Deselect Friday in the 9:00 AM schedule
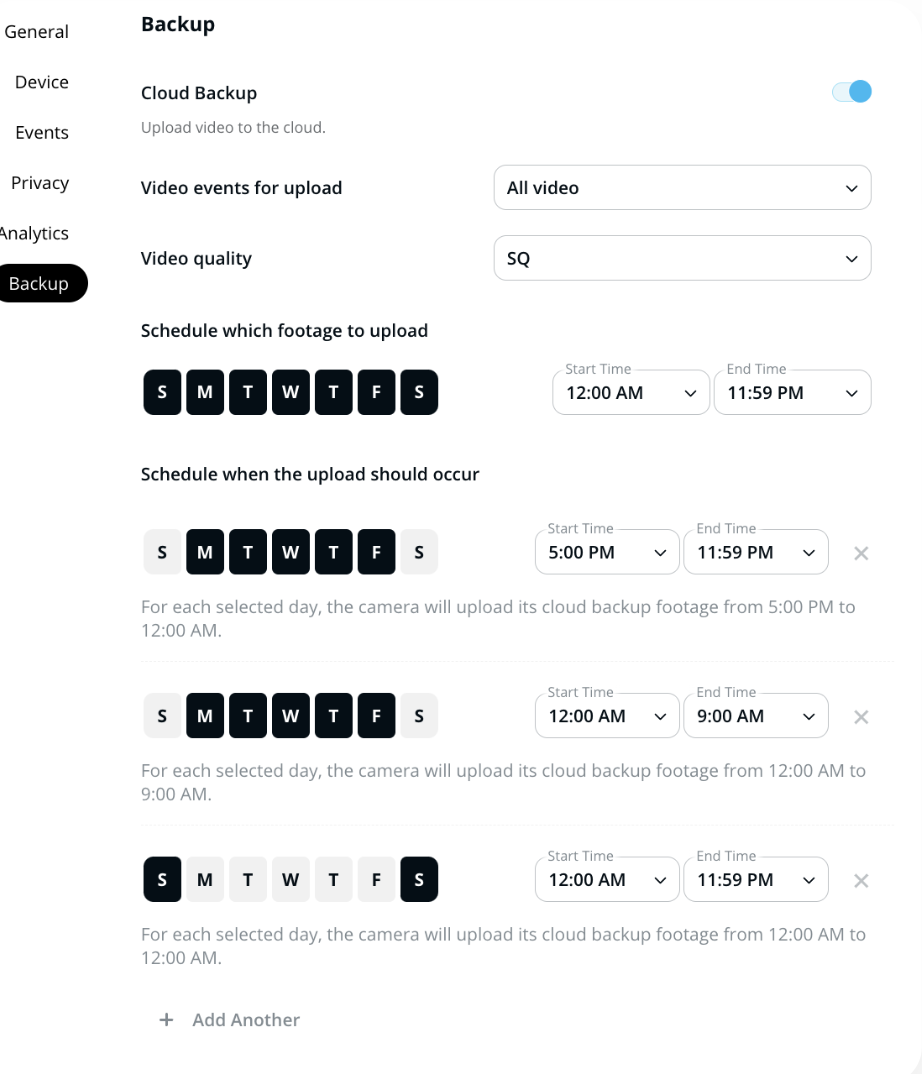 coord(376,716)
